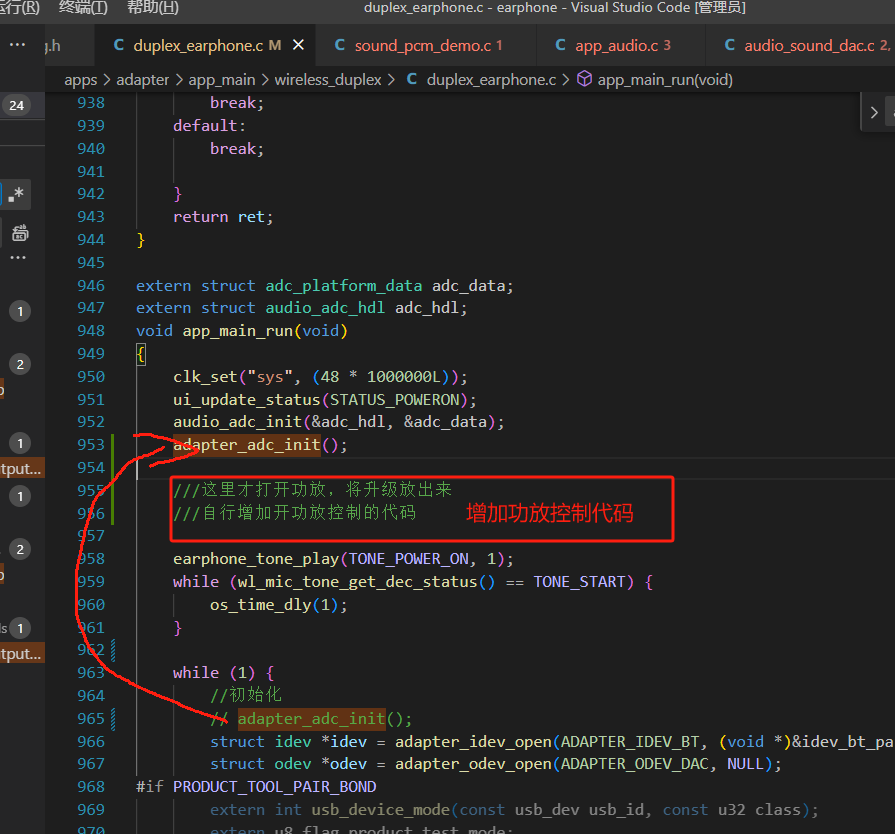895x834 pixels.
Task: Click line number 938 in the gutter
Action: pyautogui.click(x=91, y=103)
